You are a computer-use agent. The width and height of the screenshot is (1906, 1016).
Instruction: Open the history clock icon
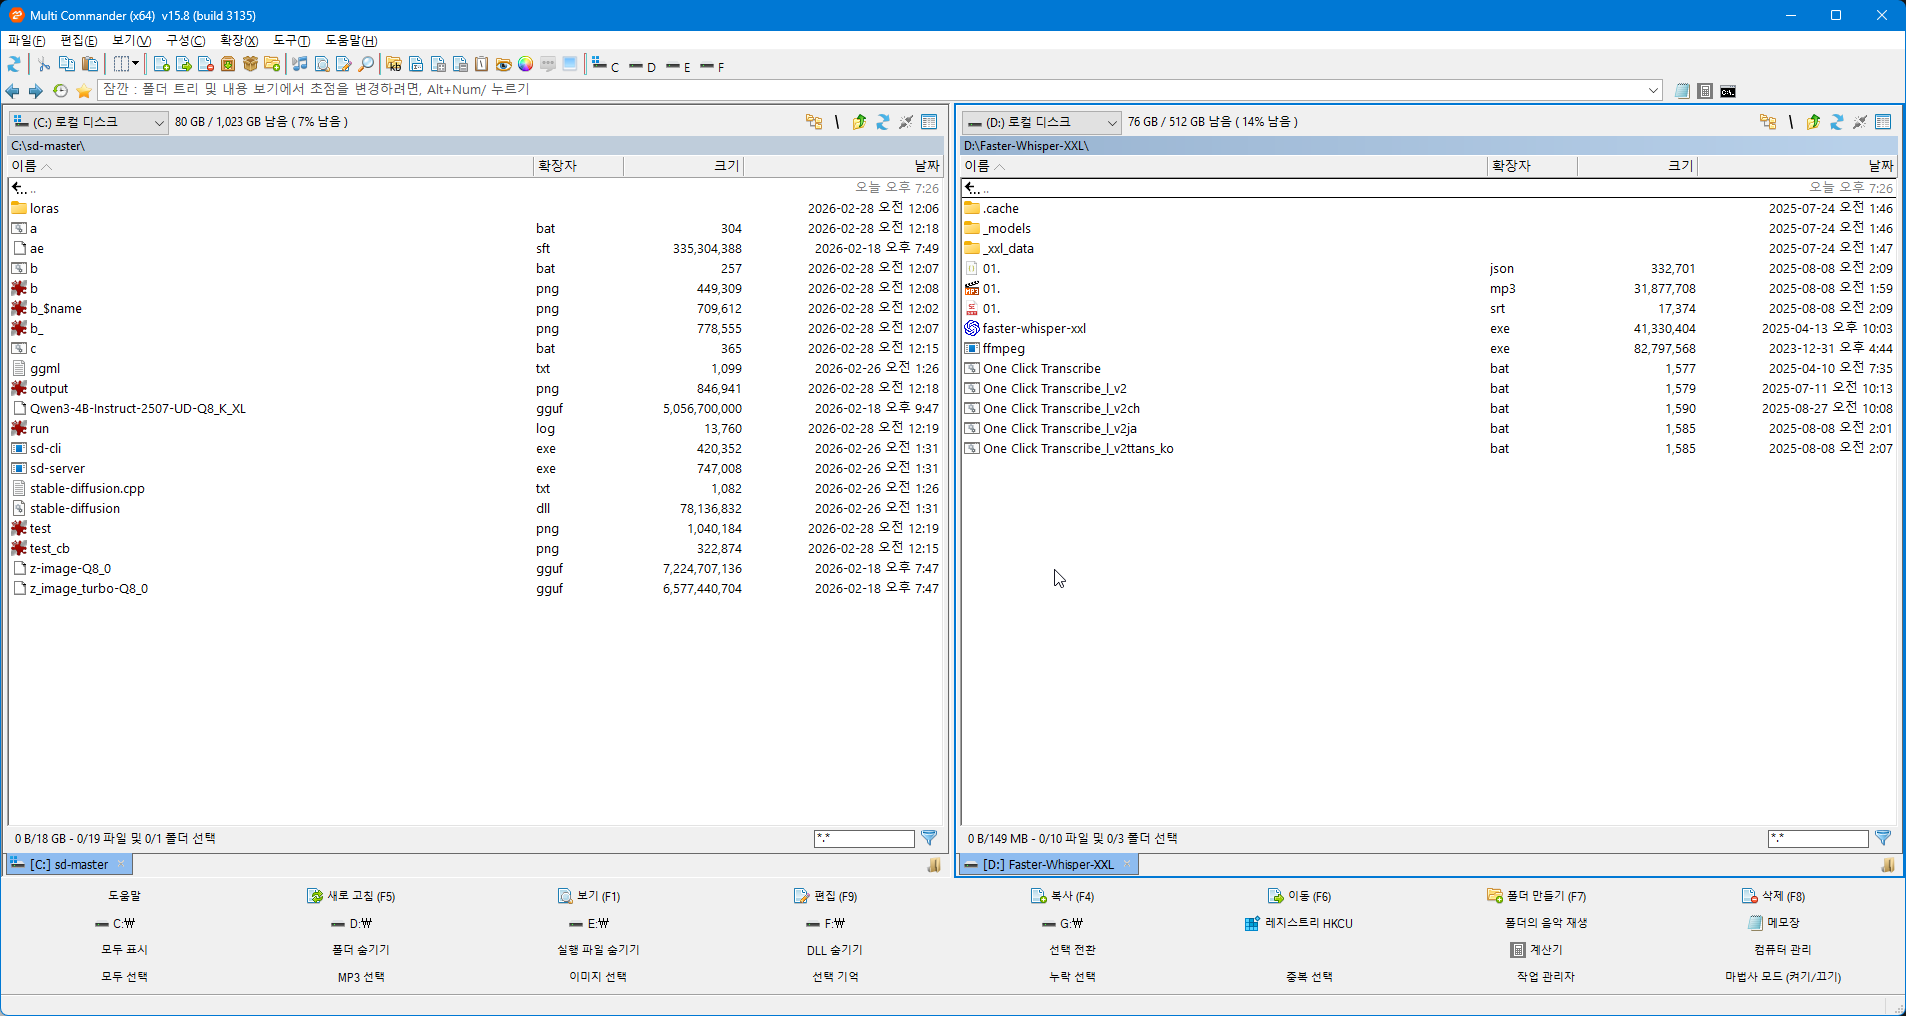[x=60, y=91]
